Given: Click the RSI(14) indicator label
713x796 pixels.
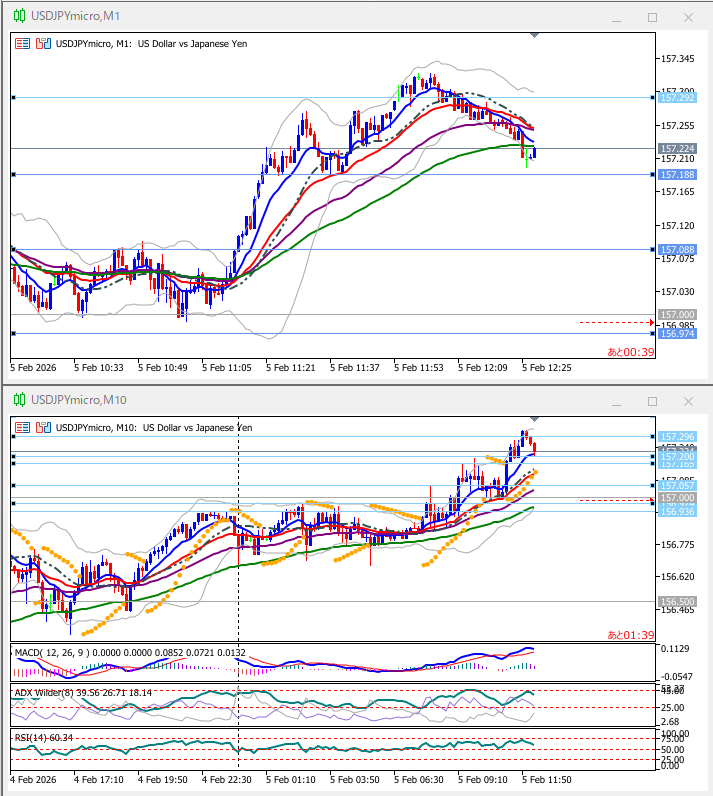Looking at the screenshot, I should [35, 738].
